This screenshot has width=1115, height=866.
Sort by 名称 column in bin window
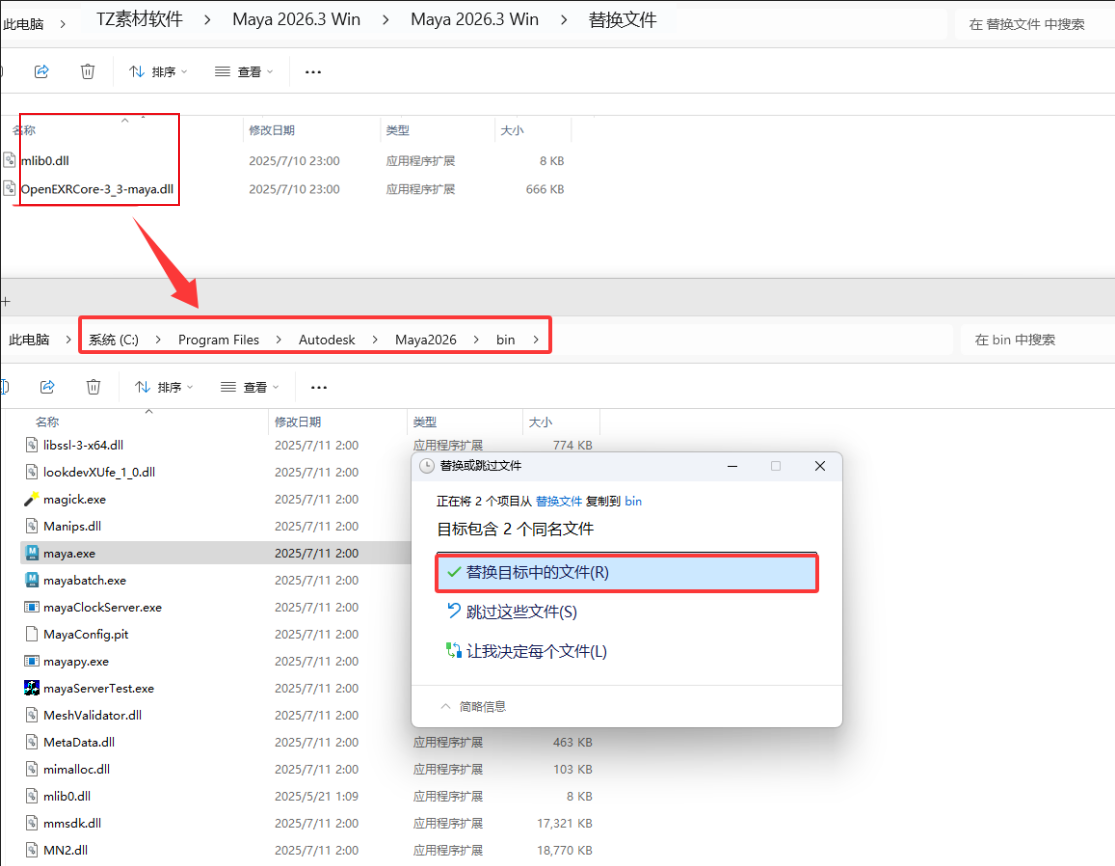click(x=47, y=422)
